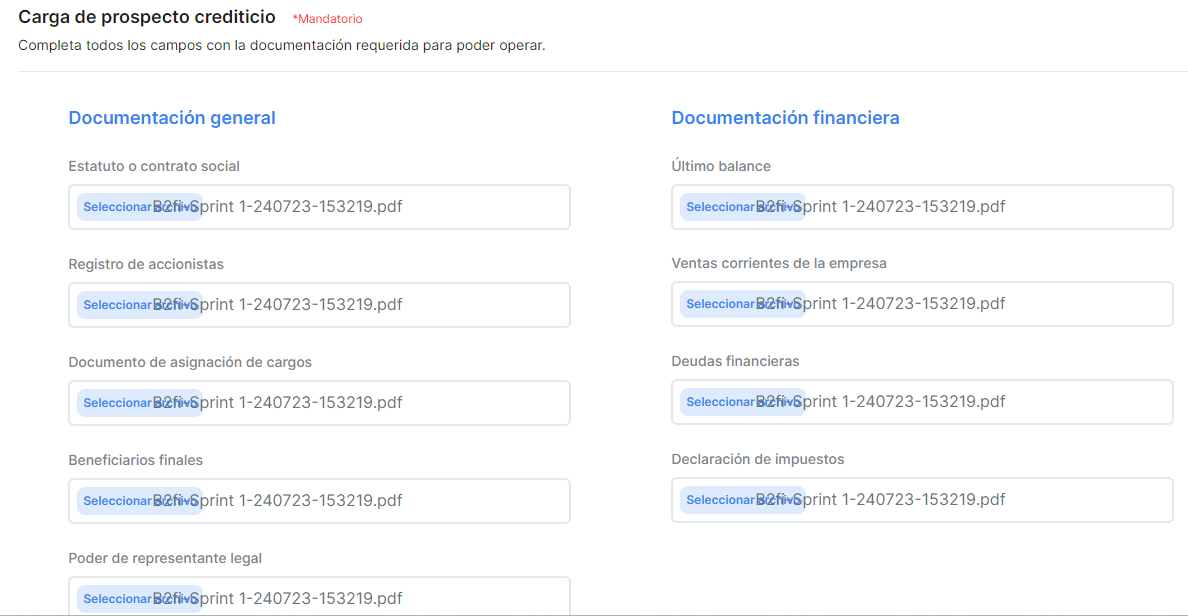Viewport: 1188px width, 616px height.
Task: Click Seleccionar archivo for Estatuto o contrato social
Action: (118, 207)
